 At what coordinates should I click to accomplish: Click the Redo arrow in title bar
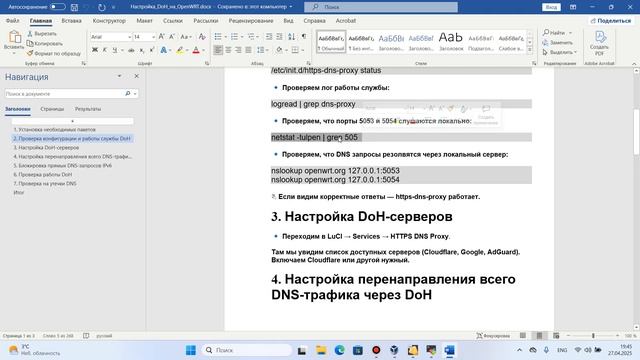102,7
